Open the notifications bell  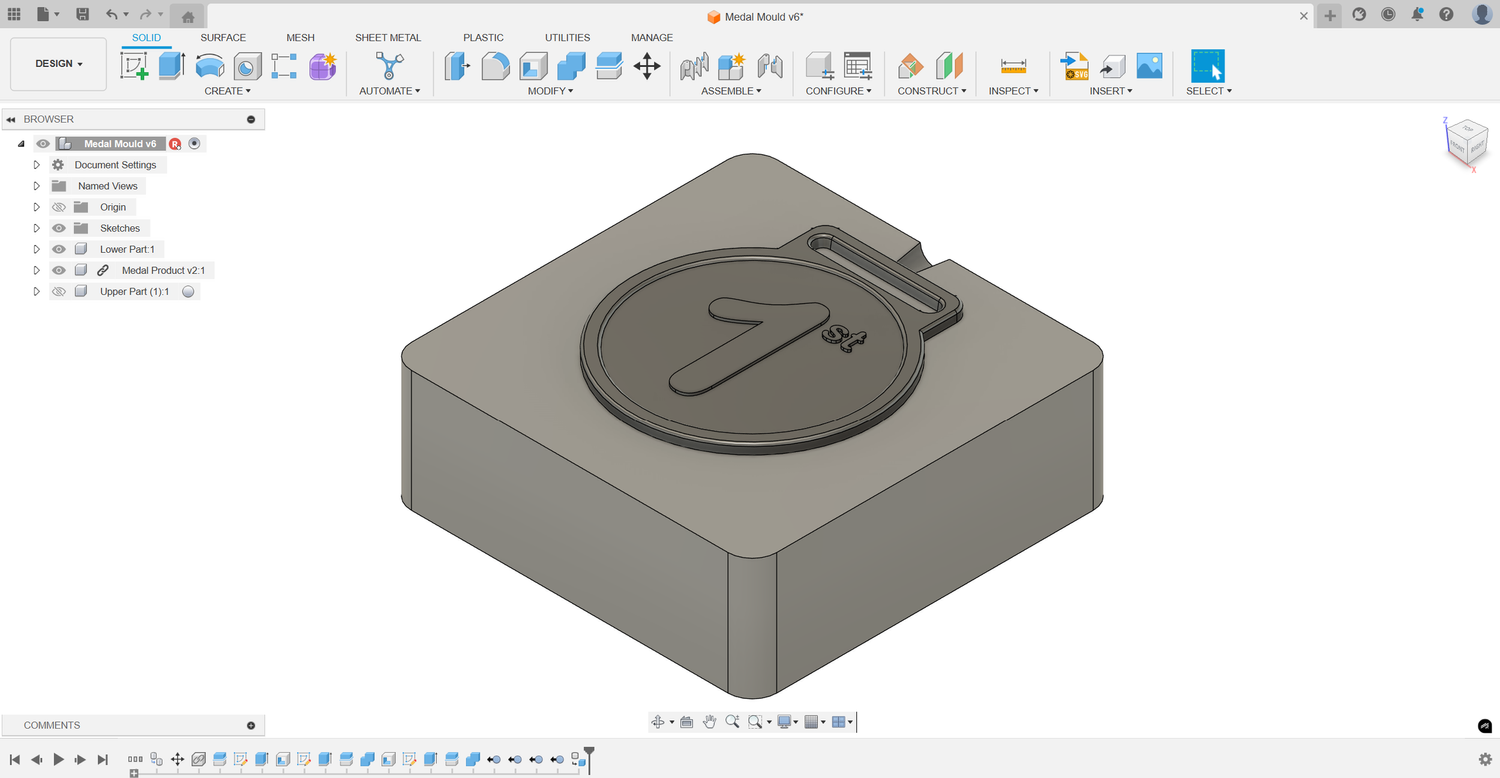(1417, 14)
